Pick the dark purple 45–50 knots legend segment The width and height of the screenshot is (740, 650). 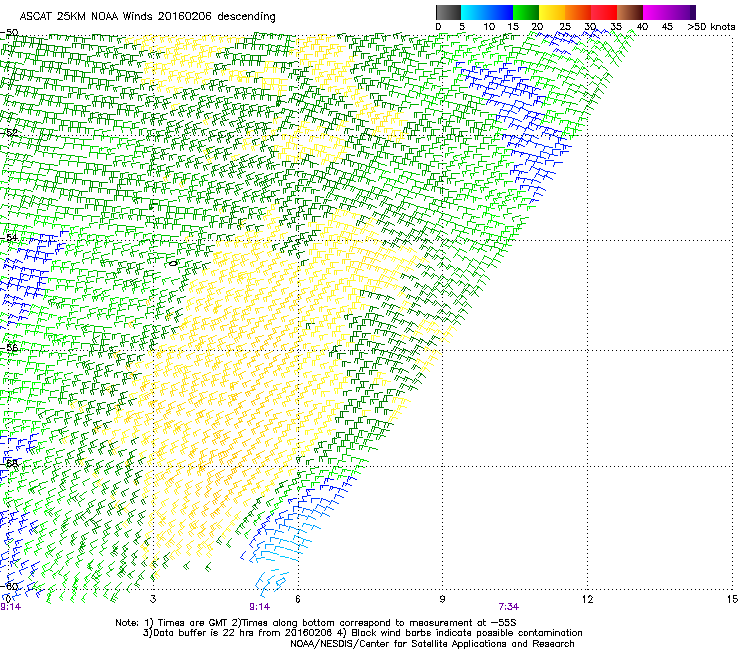[682, 12]
